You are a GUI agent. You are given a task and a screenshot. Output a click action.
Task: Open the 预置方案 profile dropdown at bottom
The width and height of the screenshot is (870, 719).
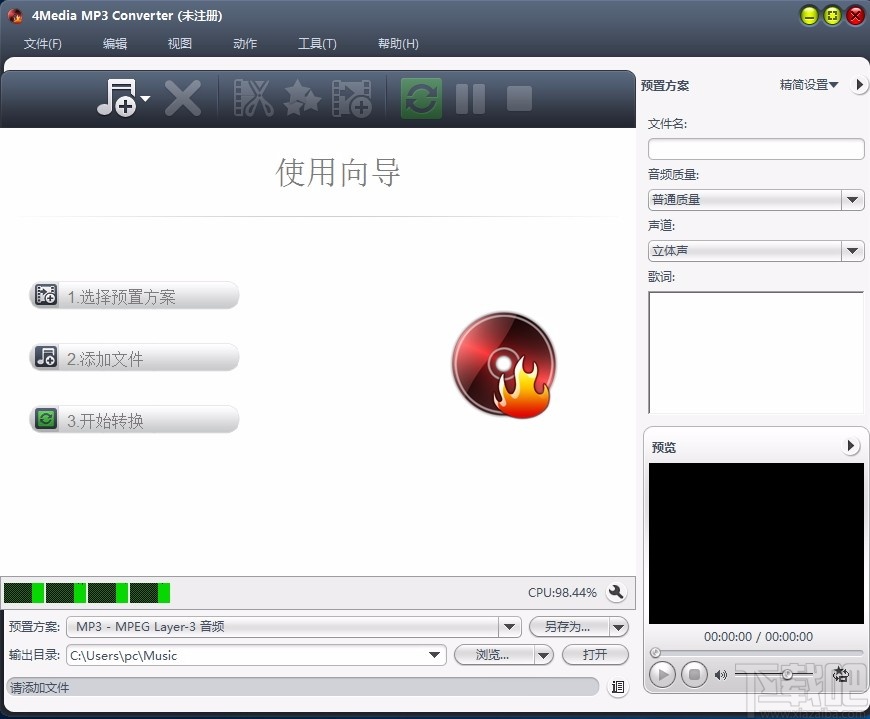point(510,627)
